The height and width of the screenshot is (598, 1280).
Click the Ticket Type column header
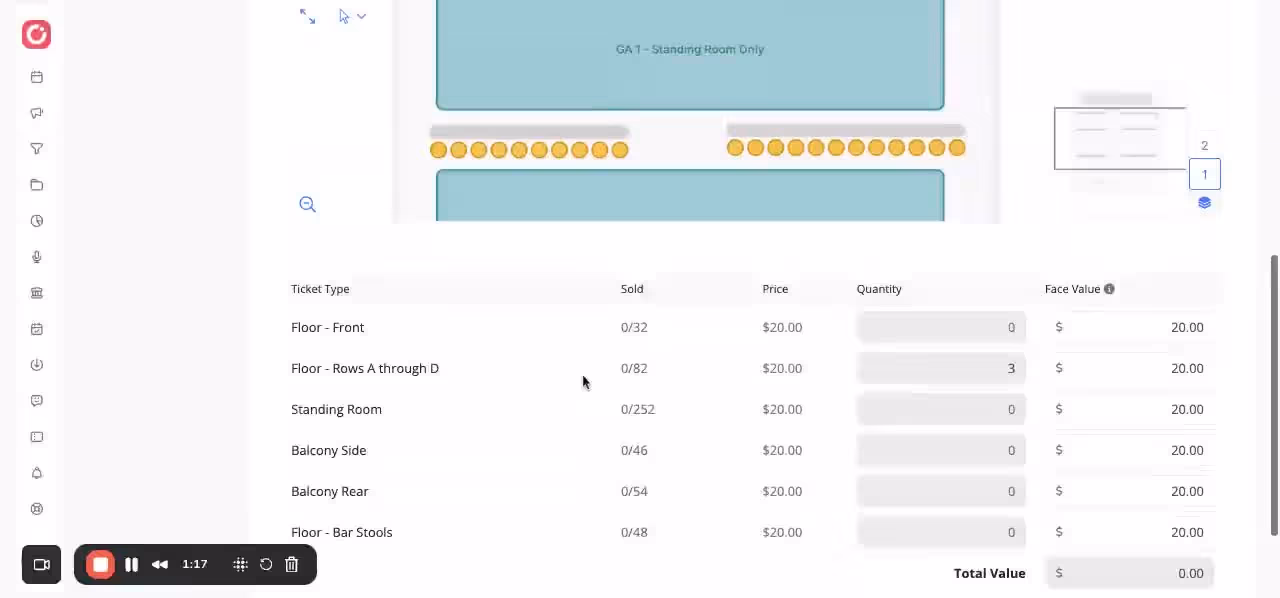(320, 289)
